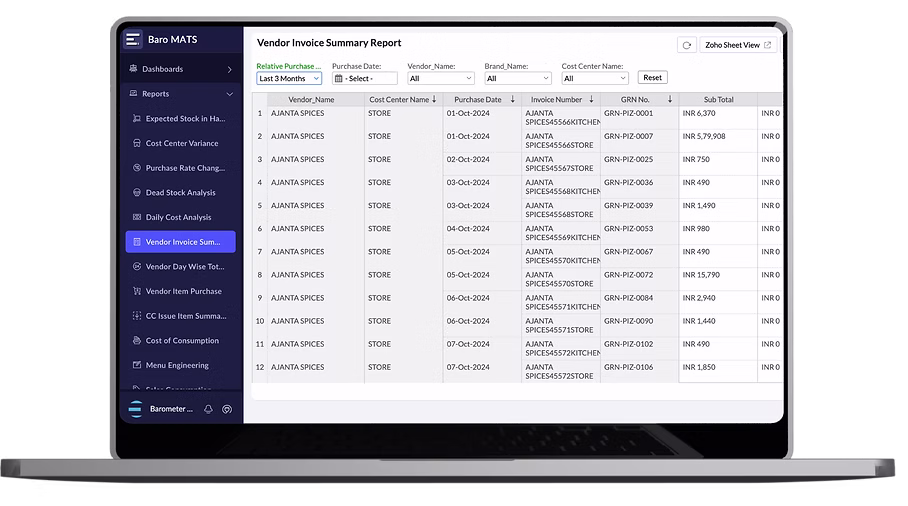Open Cost Center Variance report
908x506 pixels.
181,143
